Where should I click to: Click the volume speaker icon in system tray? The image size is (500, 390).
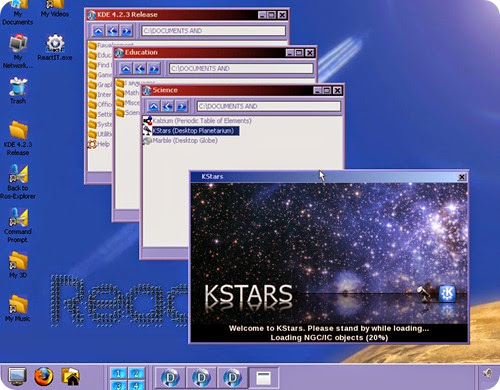pos(487,373)
